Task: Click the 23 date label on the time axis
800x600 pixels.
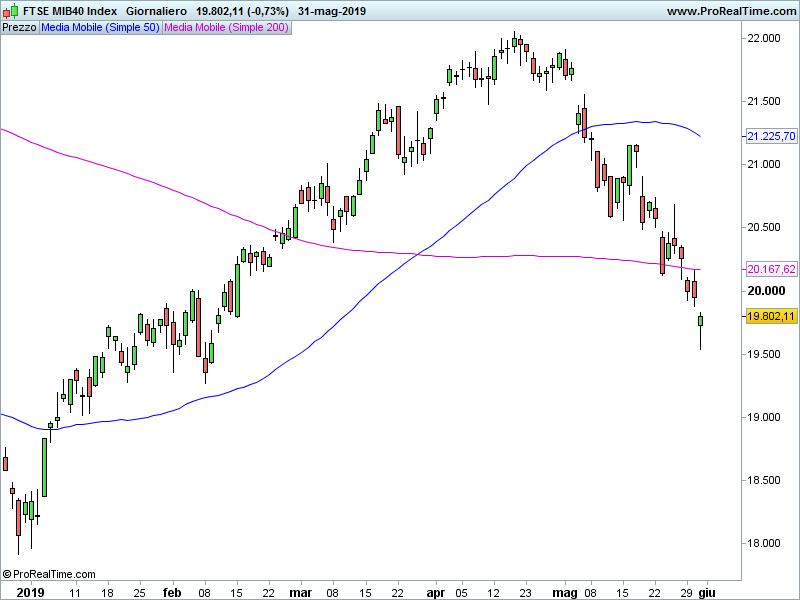Action: [526, 593]
